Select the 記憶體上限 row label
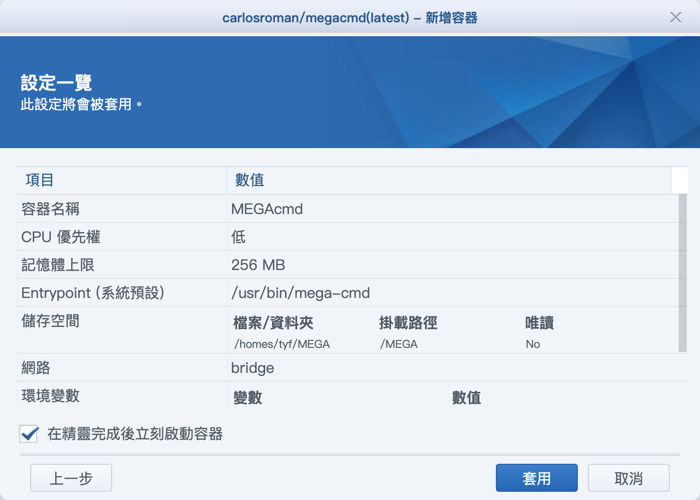Screen dimensions: 700x500 pos(58,265)
